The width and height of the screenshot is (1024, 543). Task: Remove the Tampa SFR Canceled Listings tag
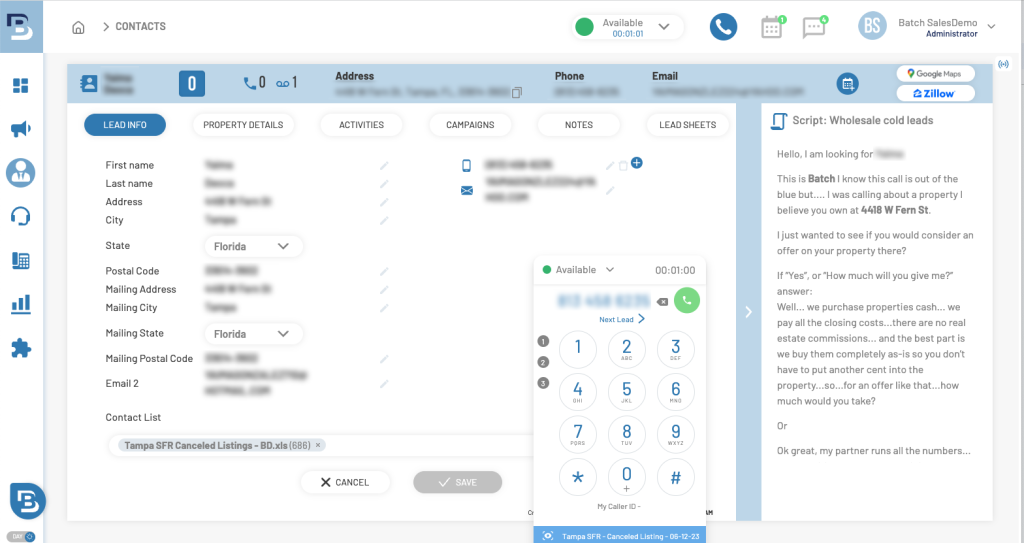[319, 445]
